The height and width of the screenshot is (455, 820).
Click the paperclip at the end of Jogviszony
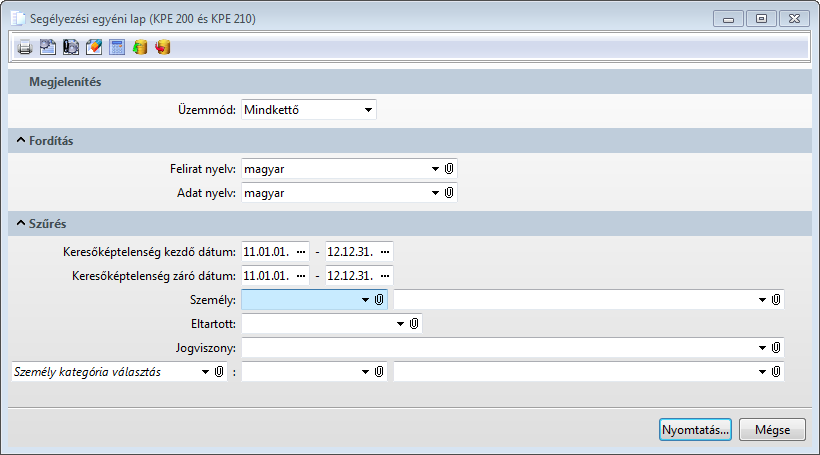click(x=776, y=348)
